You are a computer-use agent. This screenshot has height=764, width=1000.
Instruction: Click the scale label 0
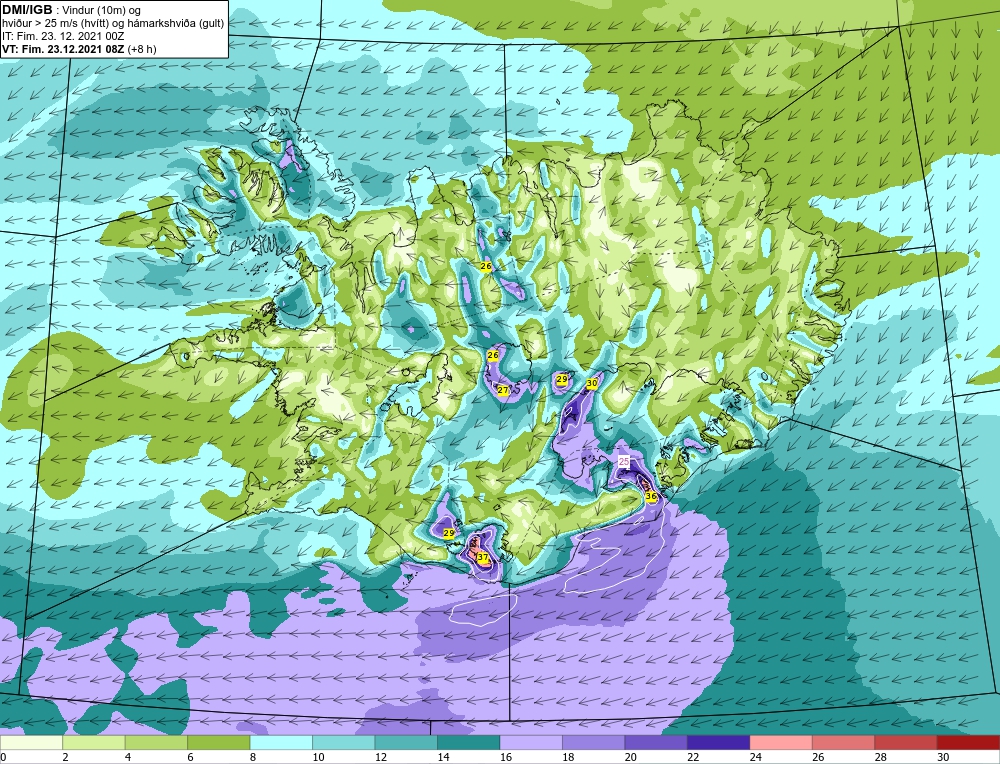click(3, 757)
